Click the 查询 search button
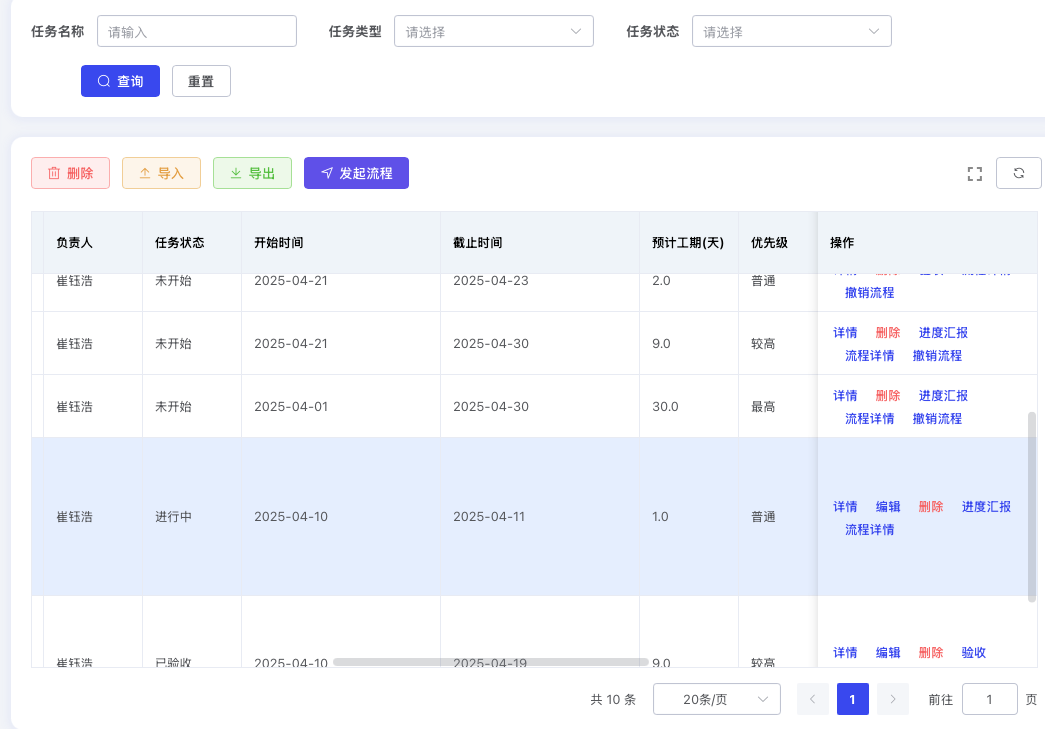The height and width of the screenshot is (729, 1045). (121, 81)
